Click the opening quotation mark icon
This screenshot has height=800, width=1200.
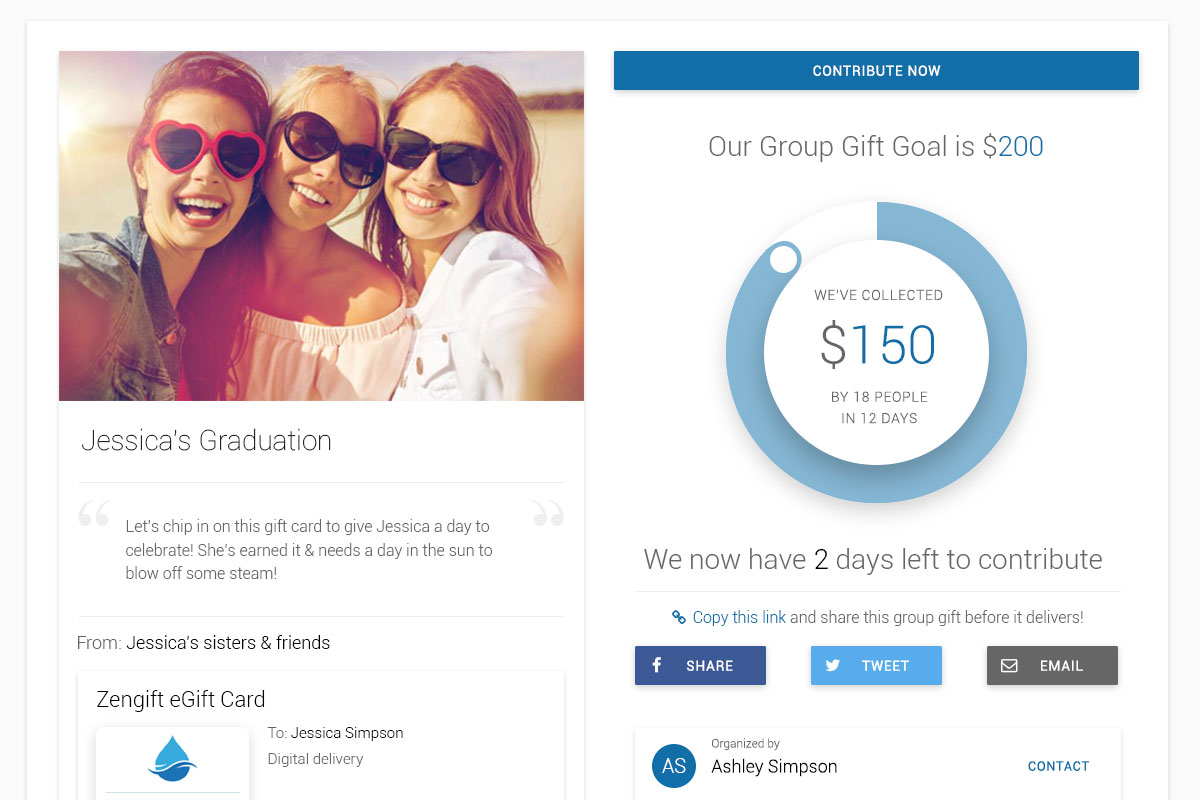(x=94, y=513)
